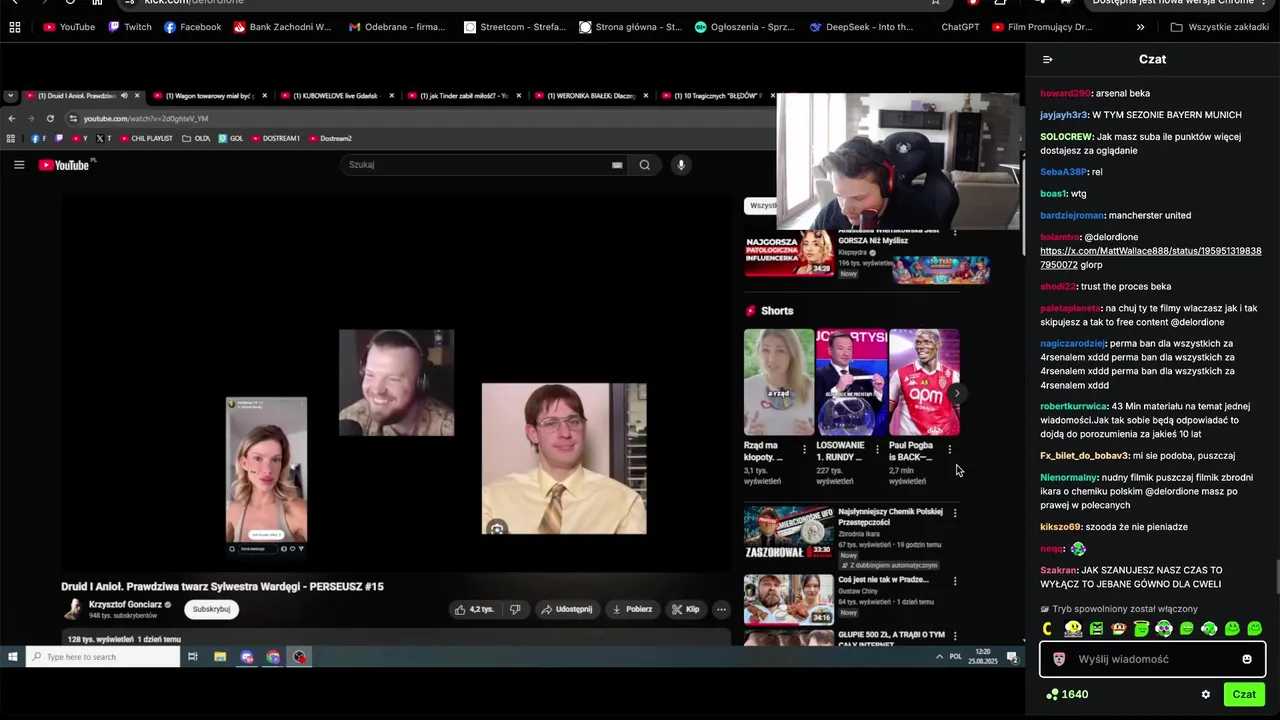The width and height of the screenshot is (1280, 720).
Task: Pick the yellow C emote
Action: point(1047,629)
